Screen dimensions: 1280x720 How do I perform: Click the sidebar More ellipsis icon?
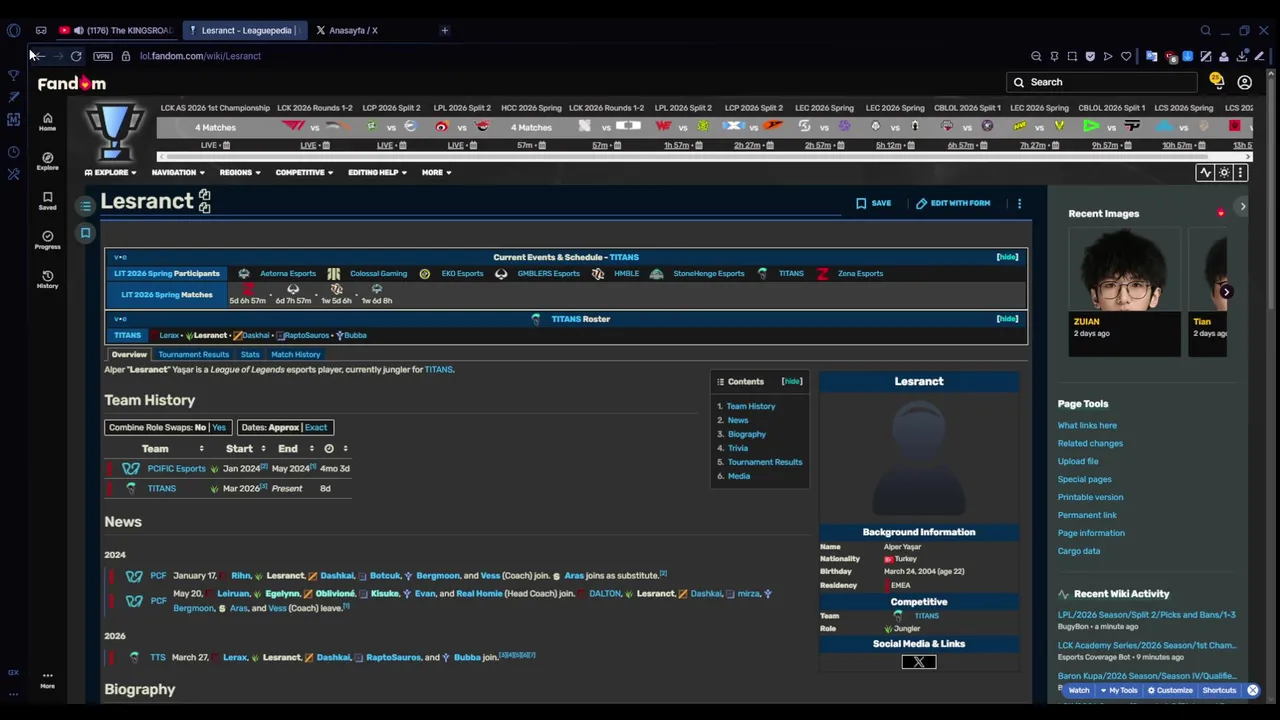(47, 678)
